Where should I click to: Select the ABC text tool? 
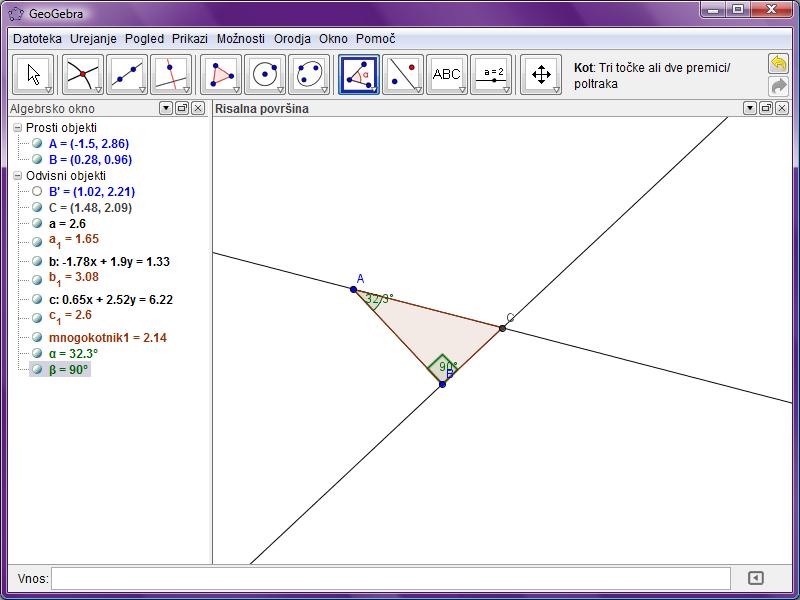point(446,74)
